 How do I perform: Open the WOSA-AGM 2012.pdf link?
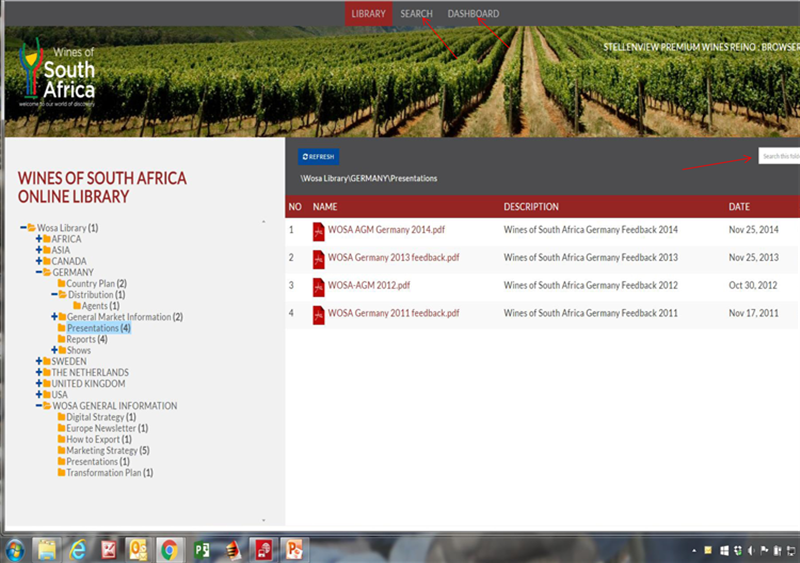click(369, 285)
